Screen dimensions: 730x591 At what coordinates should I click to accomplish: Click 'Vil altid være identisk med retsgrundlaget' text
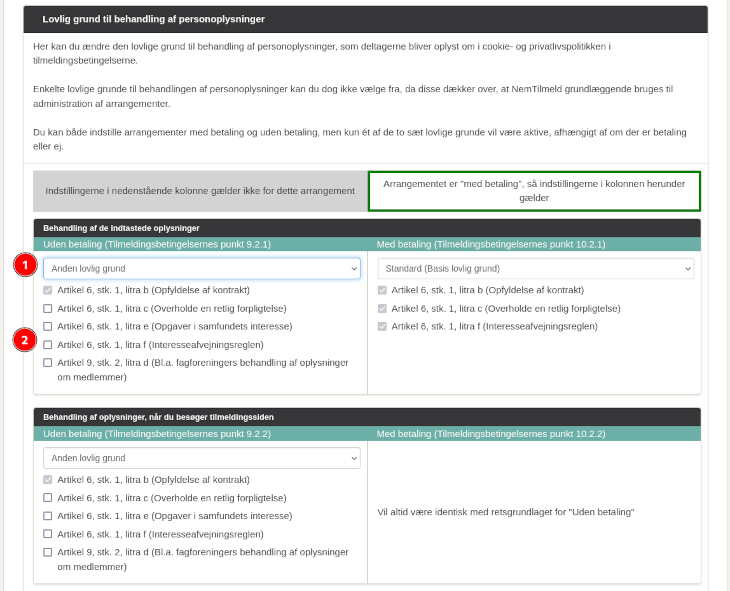pos(506,512)
